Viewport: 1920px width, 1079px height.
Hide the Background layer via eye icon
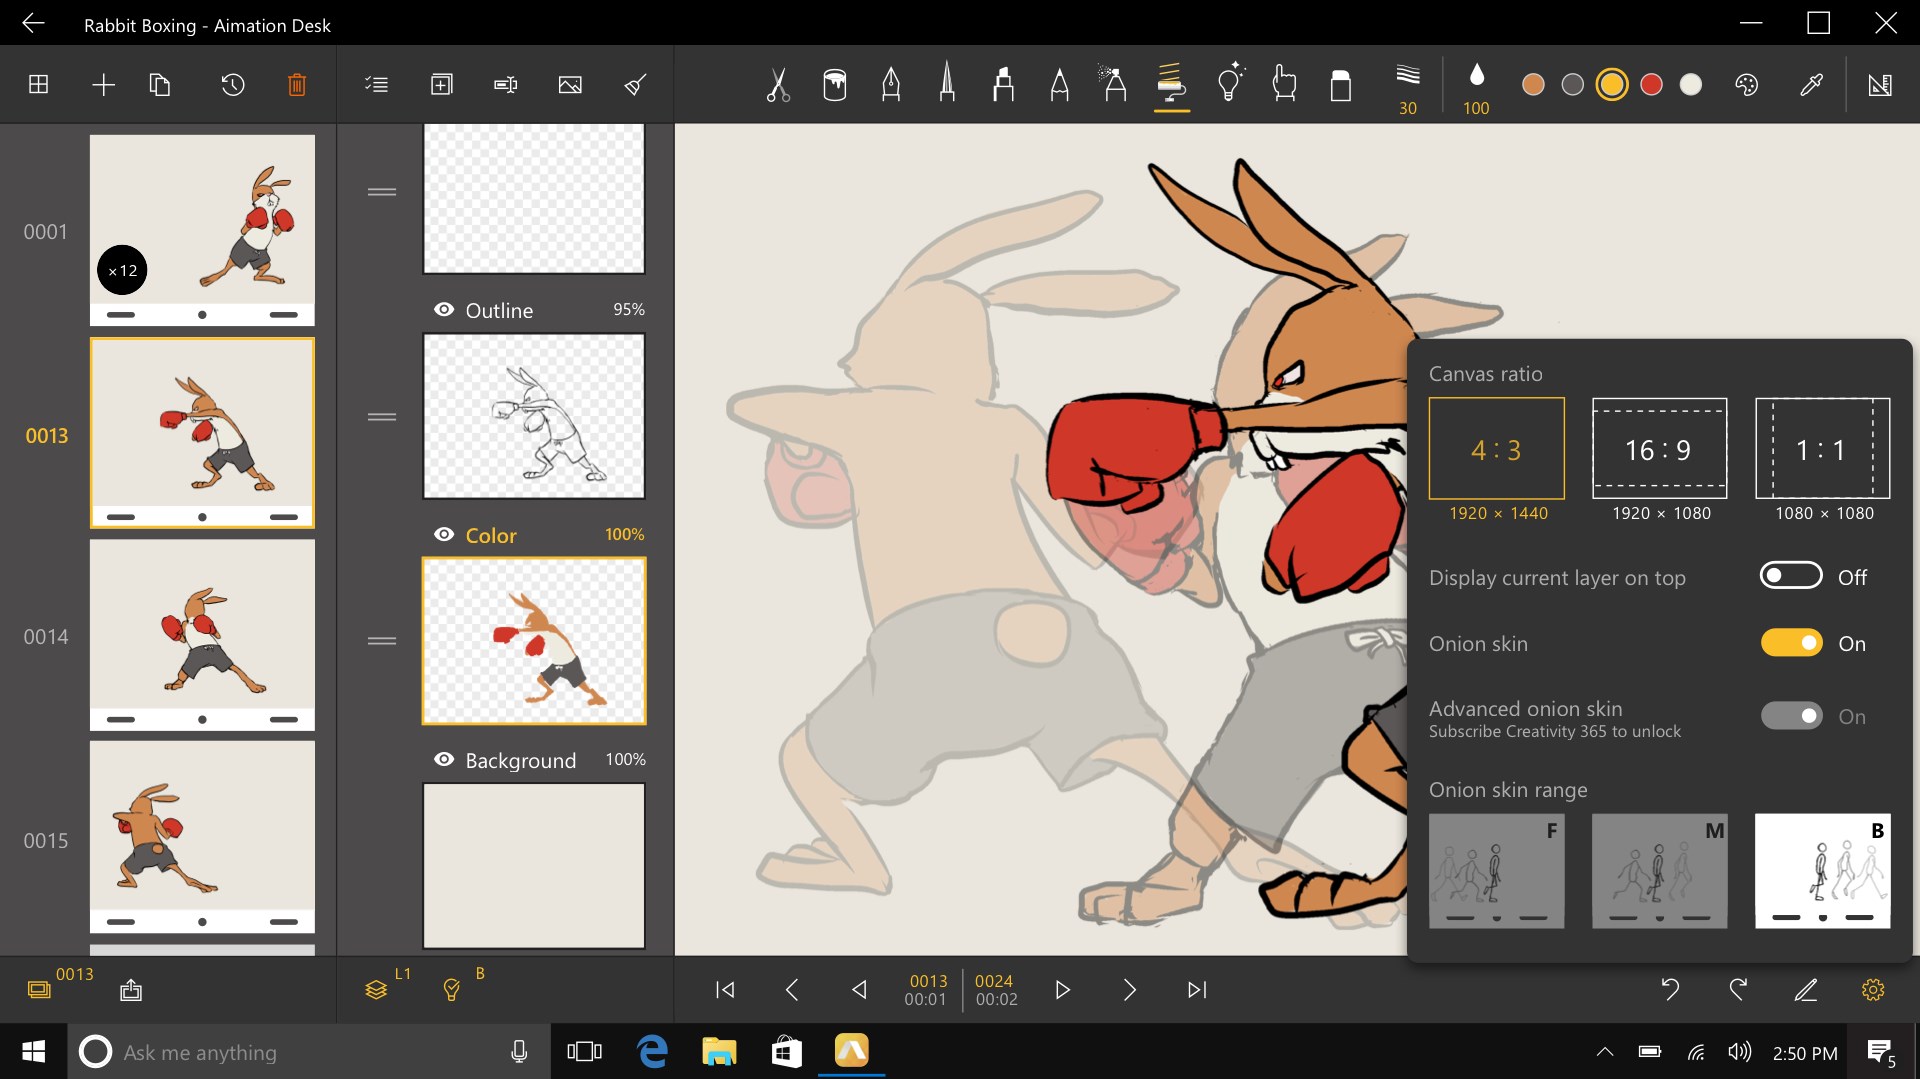(x=444, y=760)
